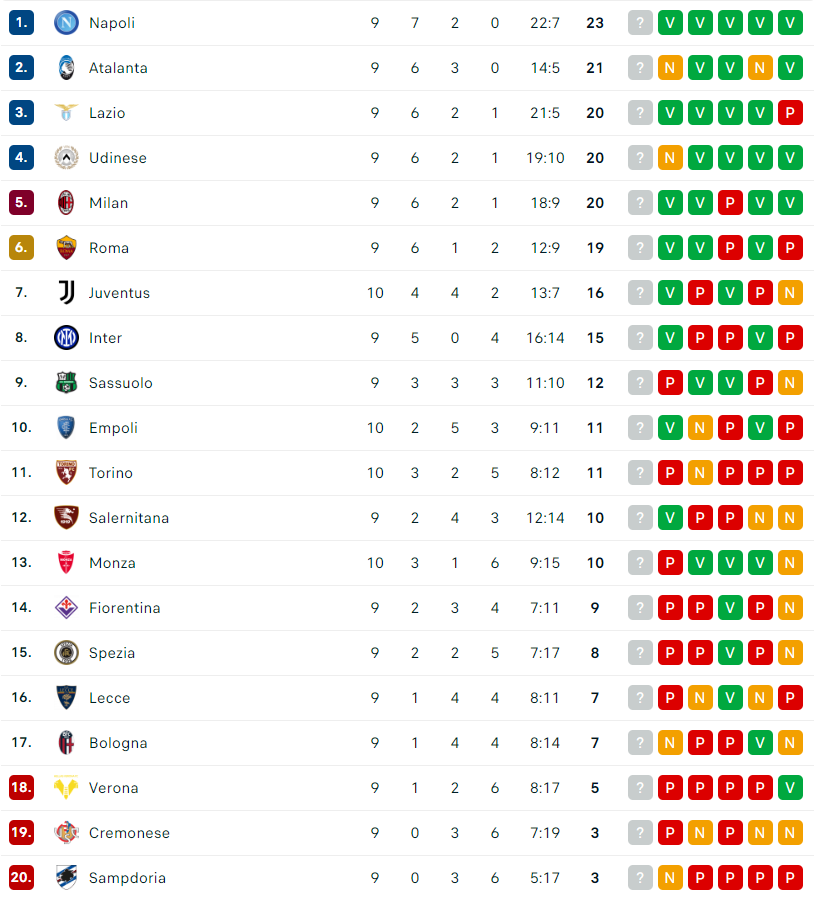Image resolution: width=817 pixels, height=897 pixels.
Task: Click the rank 6 gold position badge
Action: pos(21,248)
